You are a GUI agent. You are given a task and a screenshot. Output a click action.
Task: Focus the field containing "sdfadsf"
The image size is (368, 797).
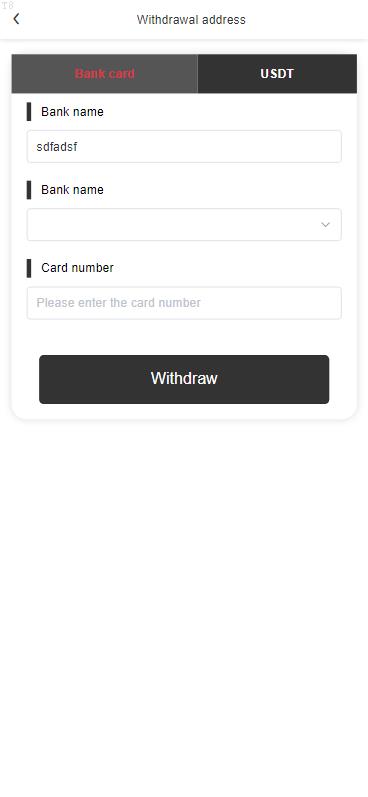184,147
